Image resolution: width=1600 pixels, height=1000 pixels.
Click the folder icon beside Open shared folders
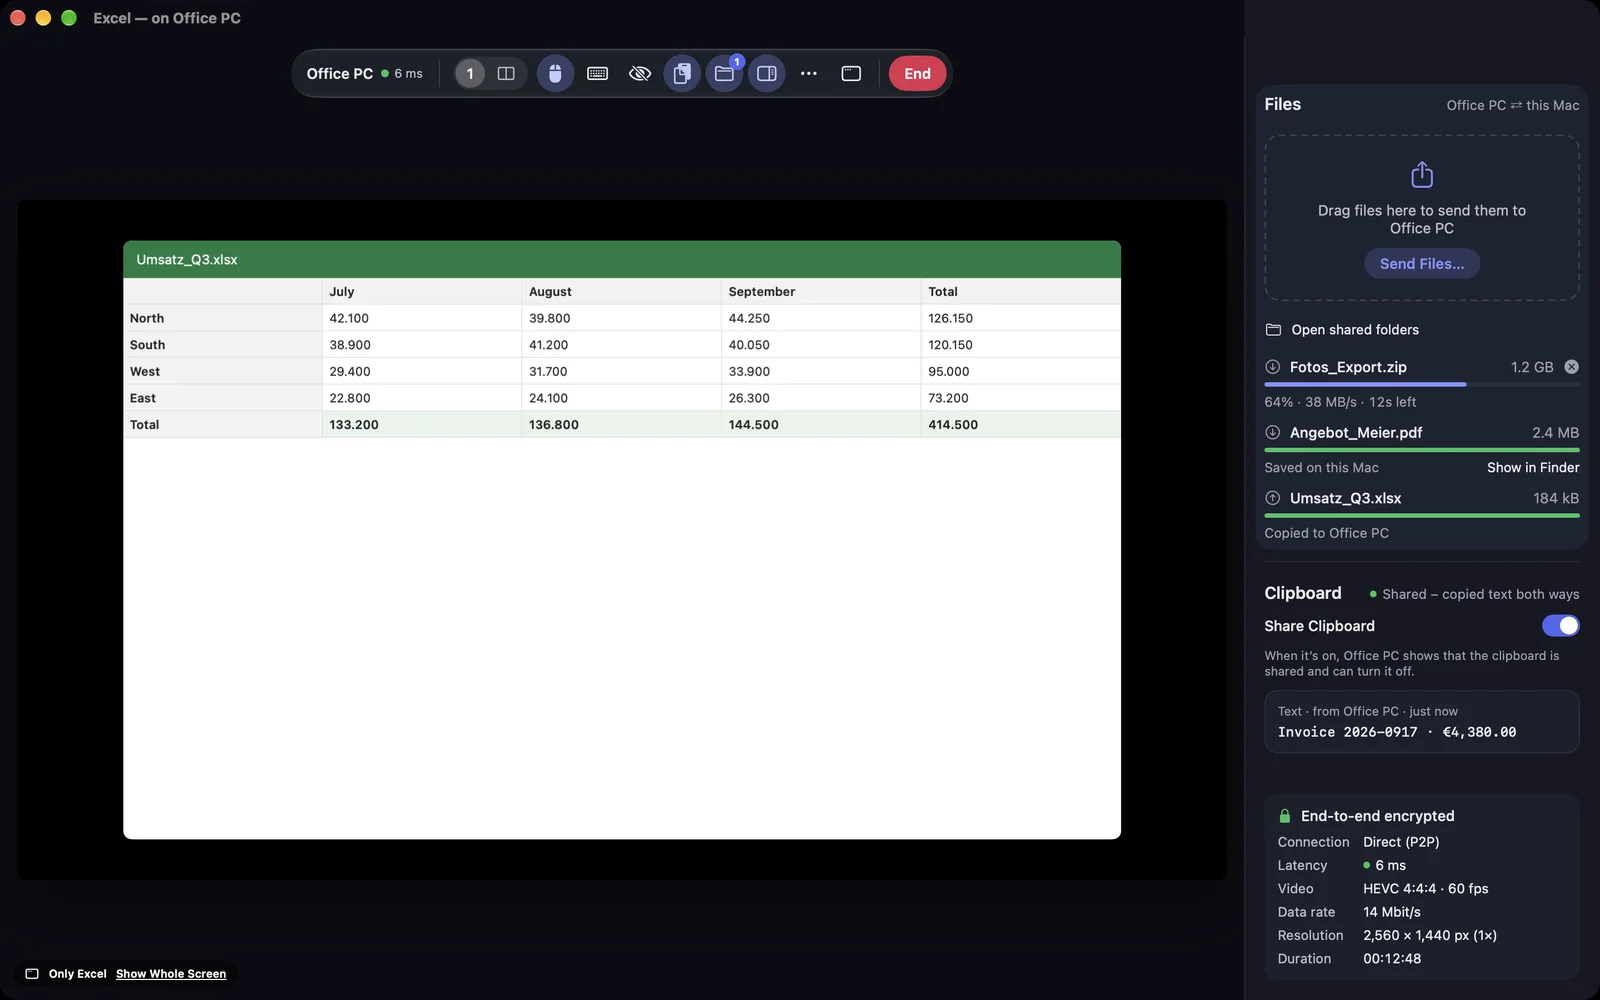pos(1273,330)
